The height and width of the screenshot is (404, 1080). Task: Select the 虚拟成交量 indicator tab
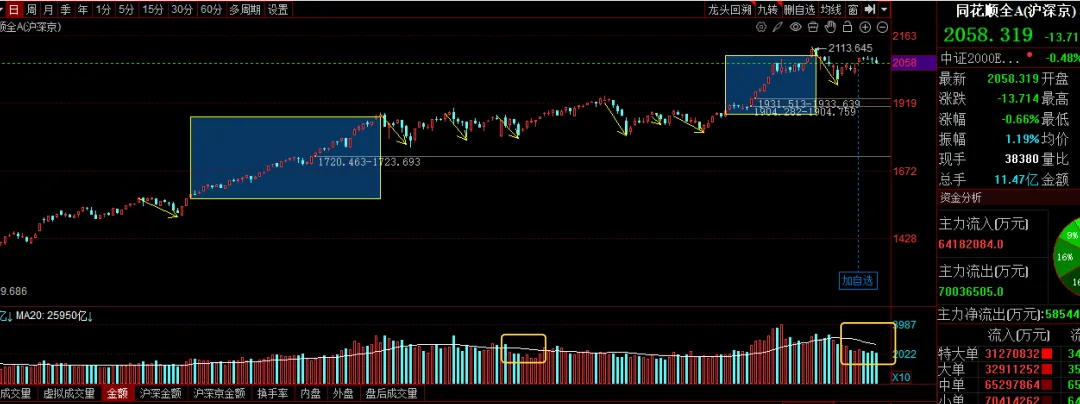click(68, 394)
